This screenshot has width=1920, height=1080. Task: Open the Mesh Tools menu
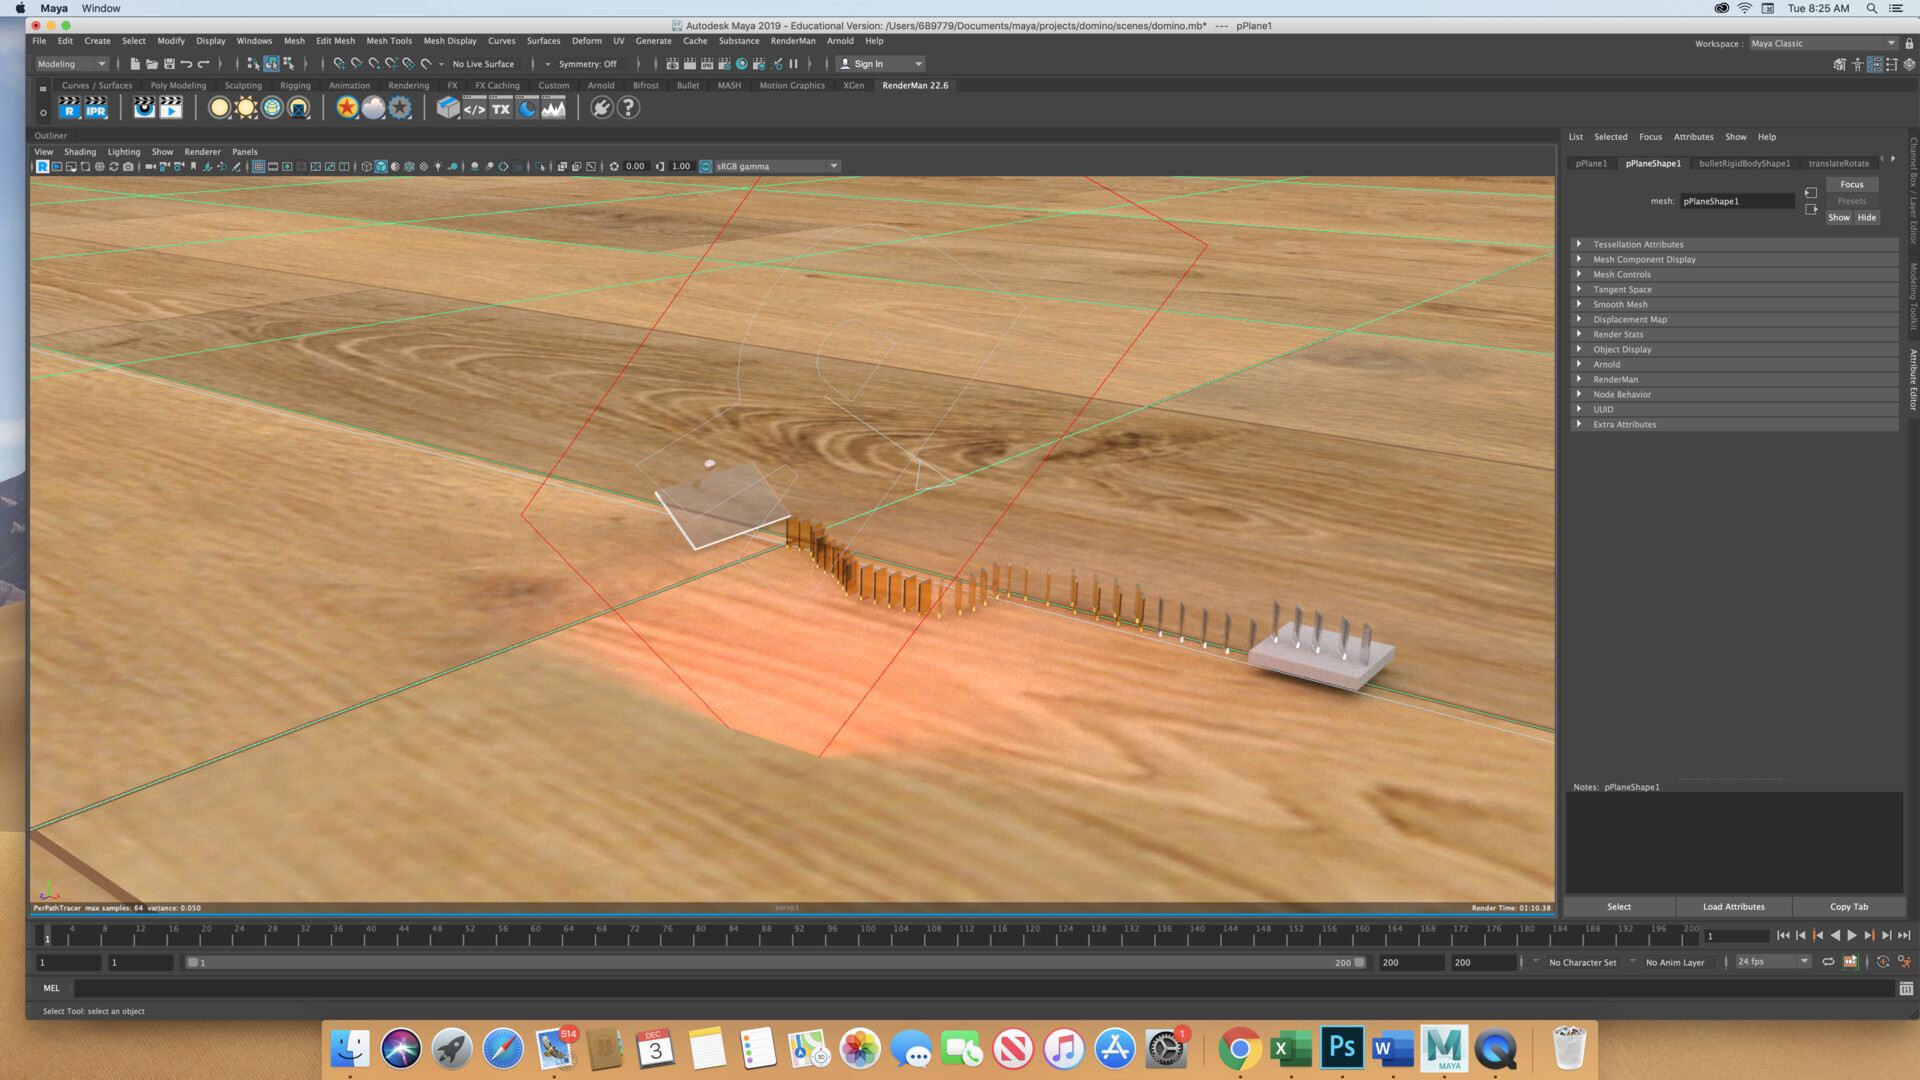coord(388,41)
